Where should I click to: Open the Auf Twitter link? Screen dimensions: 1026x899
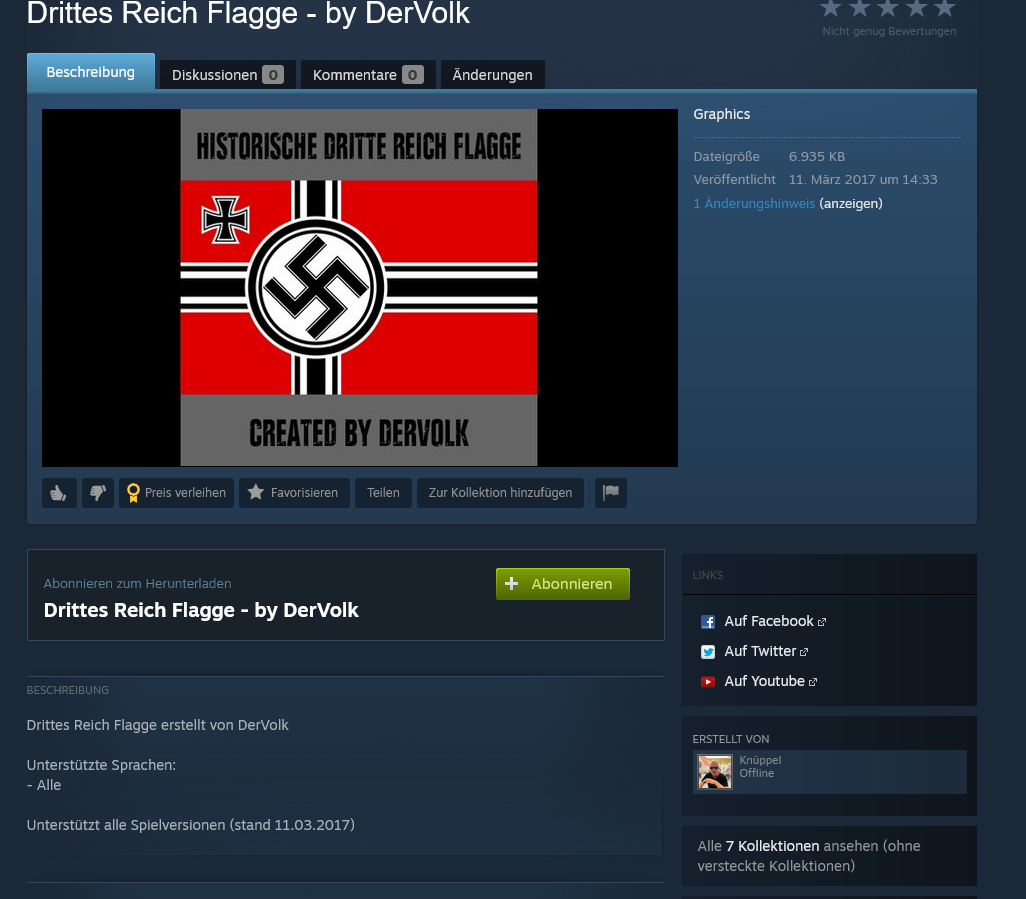click(x=759, y=651)
